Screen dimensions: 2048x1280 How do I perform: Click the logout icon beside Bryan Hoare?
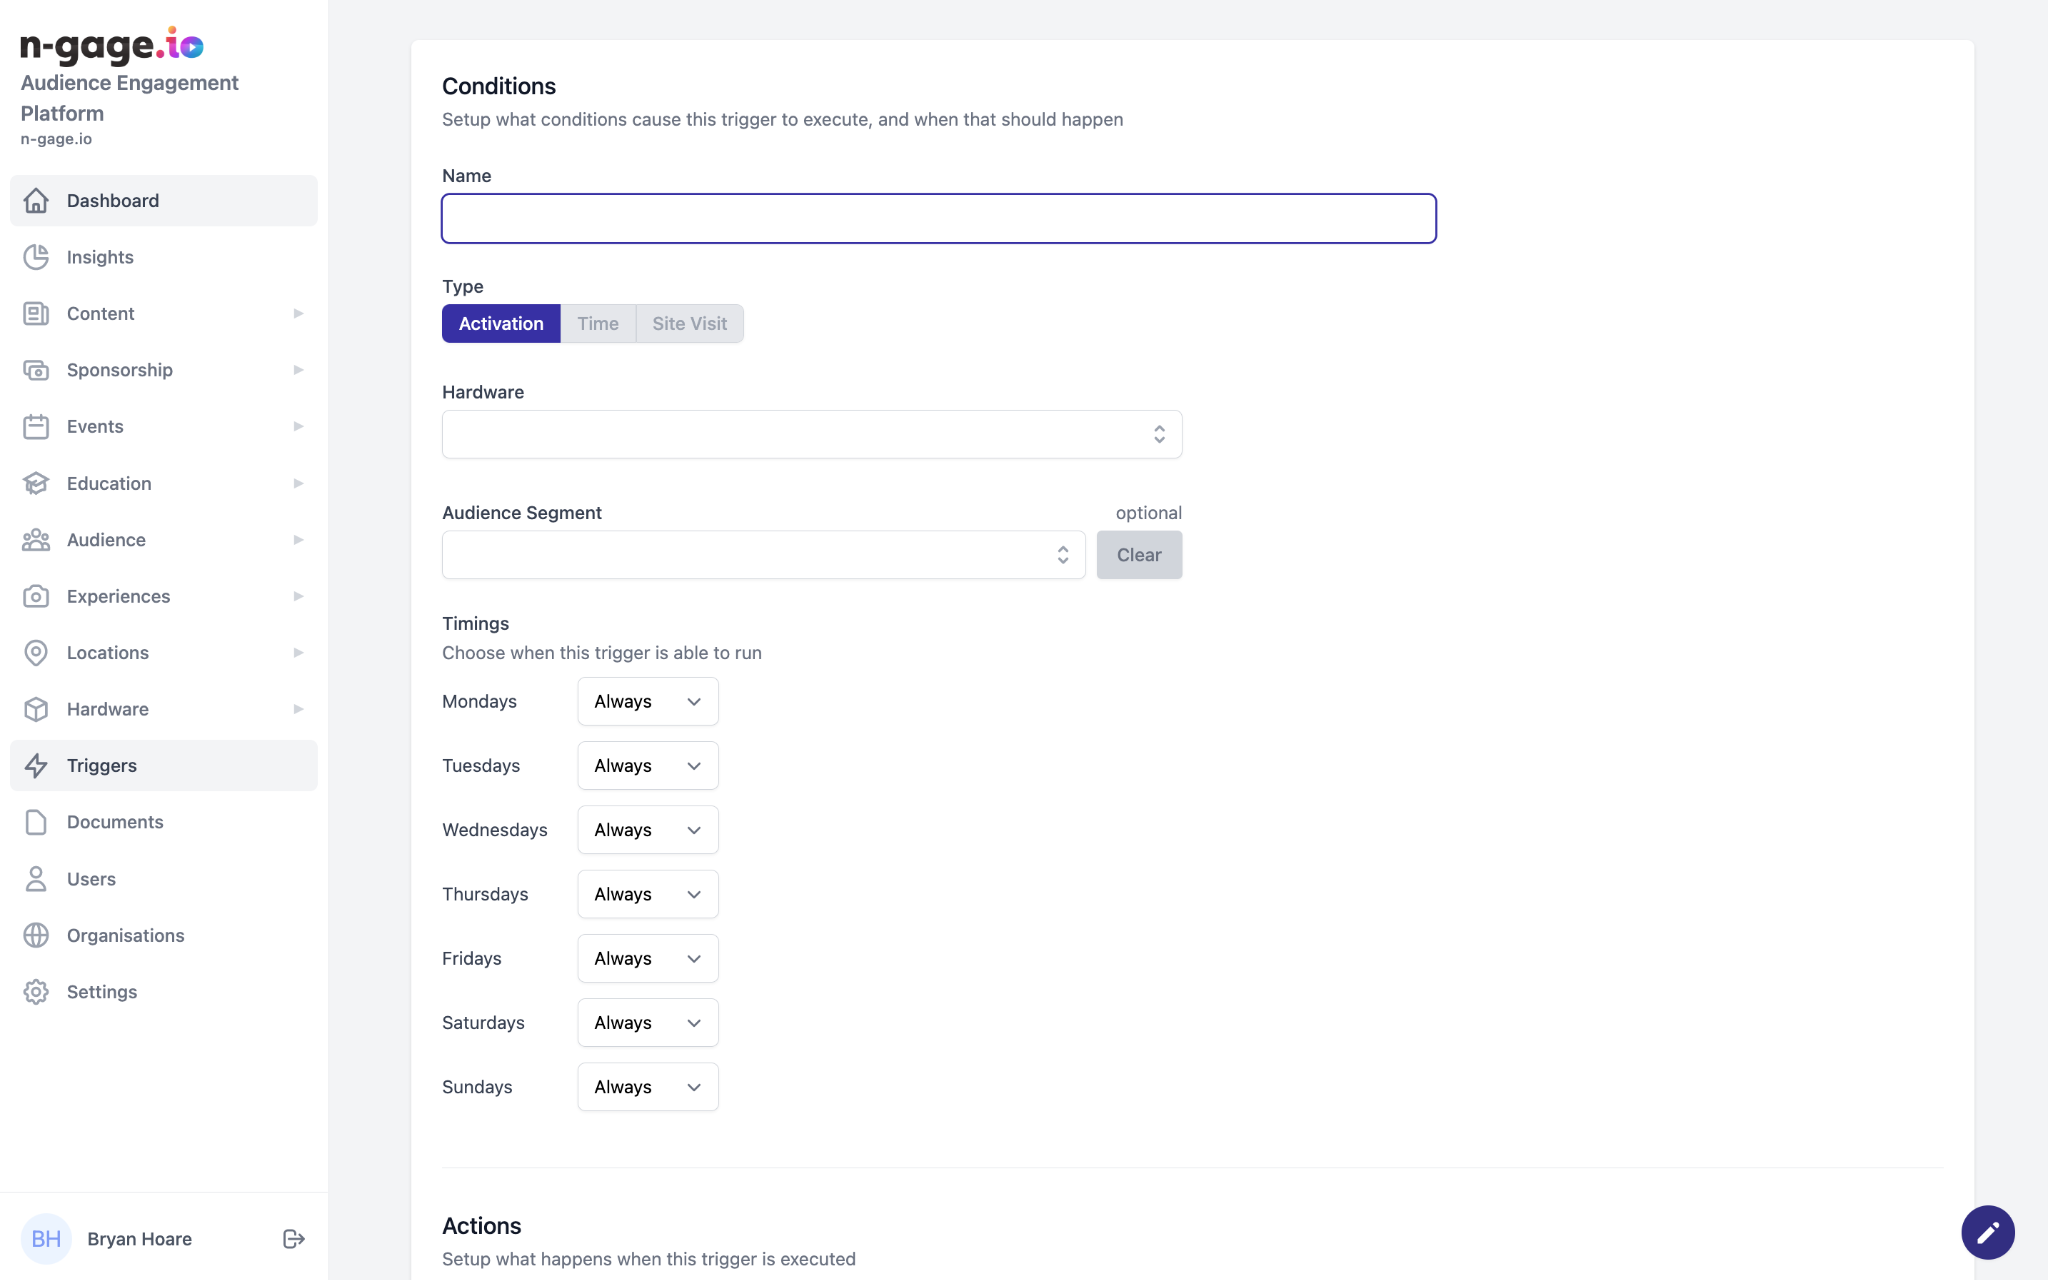tap(293, 1239)
